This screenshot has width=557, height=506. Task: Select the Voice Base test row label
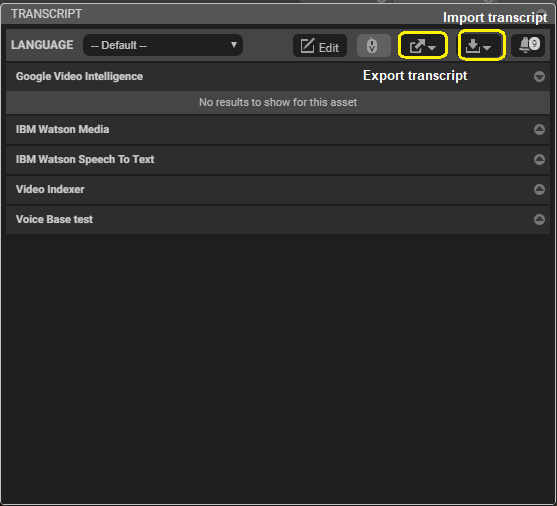pos(54,219)
